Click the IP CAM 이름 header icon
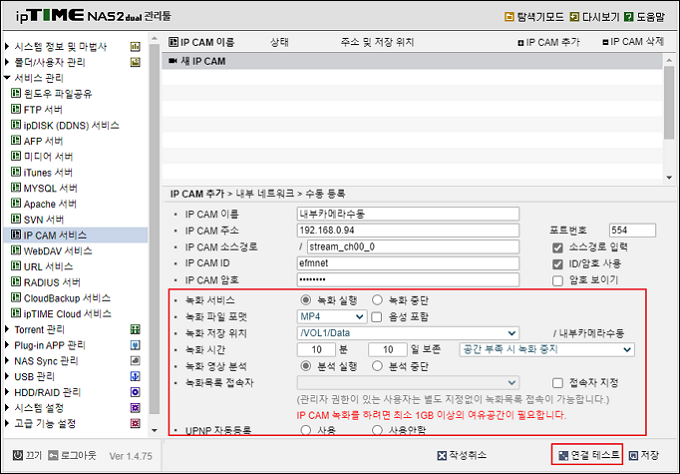680x474 pixels. click(x=173, y=42)
